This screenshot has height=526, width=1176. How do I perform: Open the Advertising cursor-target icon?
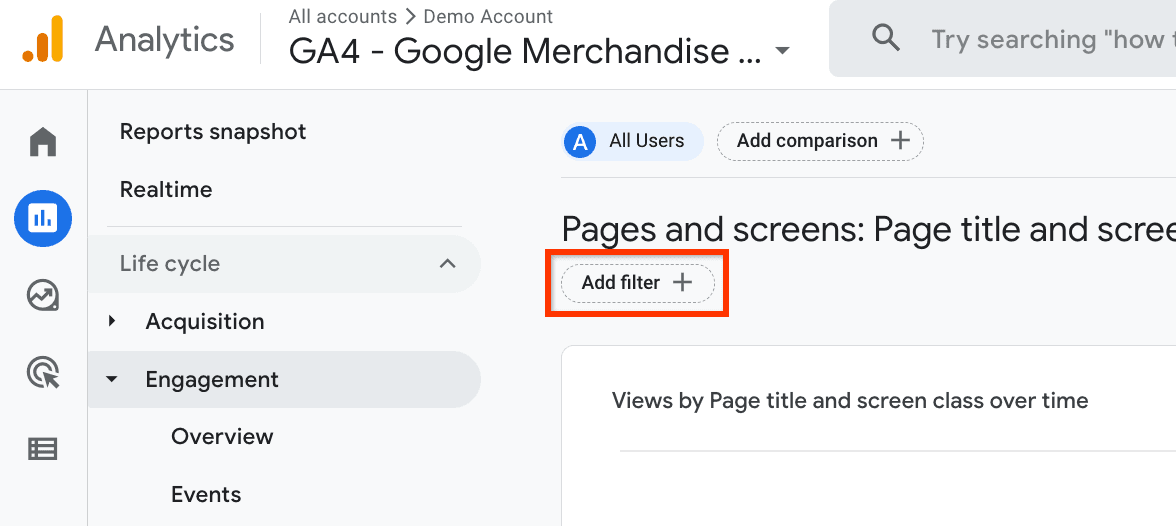[43, 373]
